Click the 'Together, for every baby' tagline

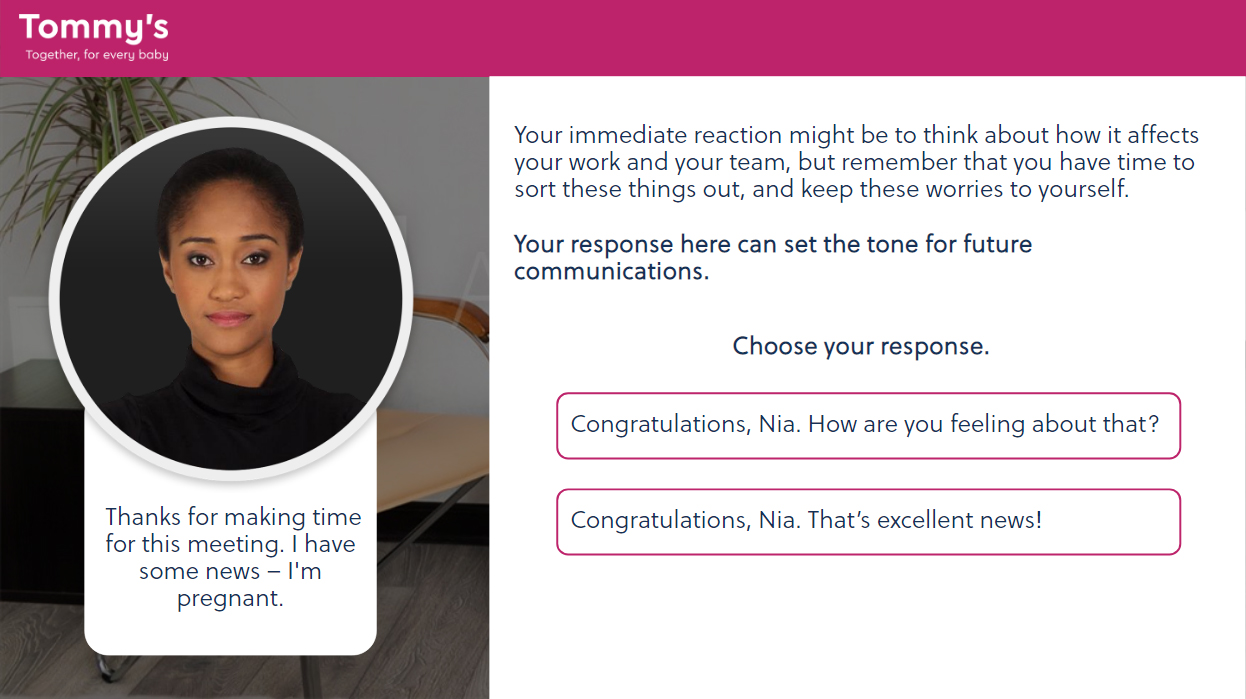tap(97, 55)
